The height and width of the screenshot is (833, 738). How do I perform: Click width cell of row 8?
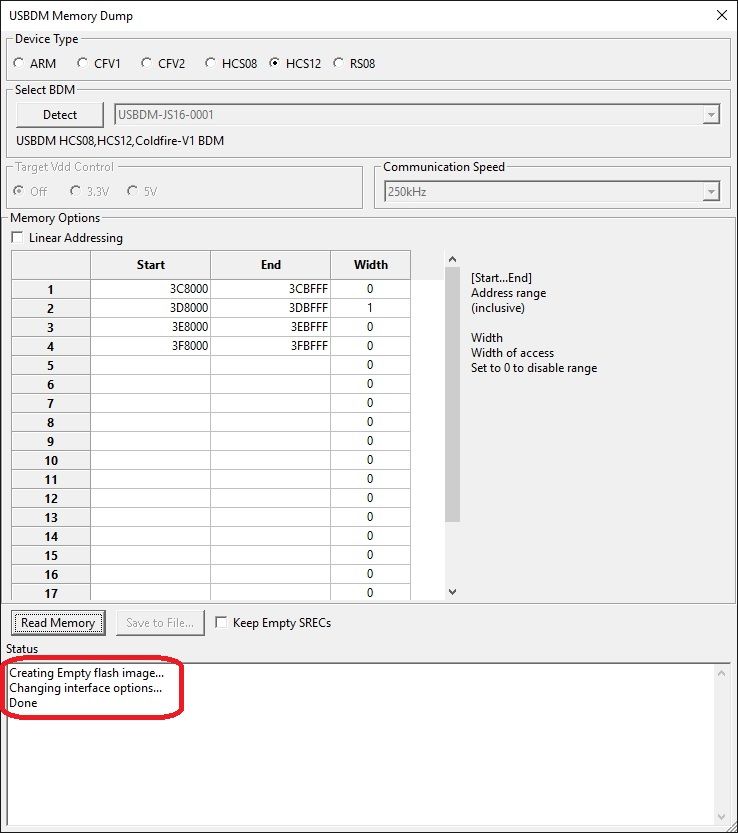point(370,422)
